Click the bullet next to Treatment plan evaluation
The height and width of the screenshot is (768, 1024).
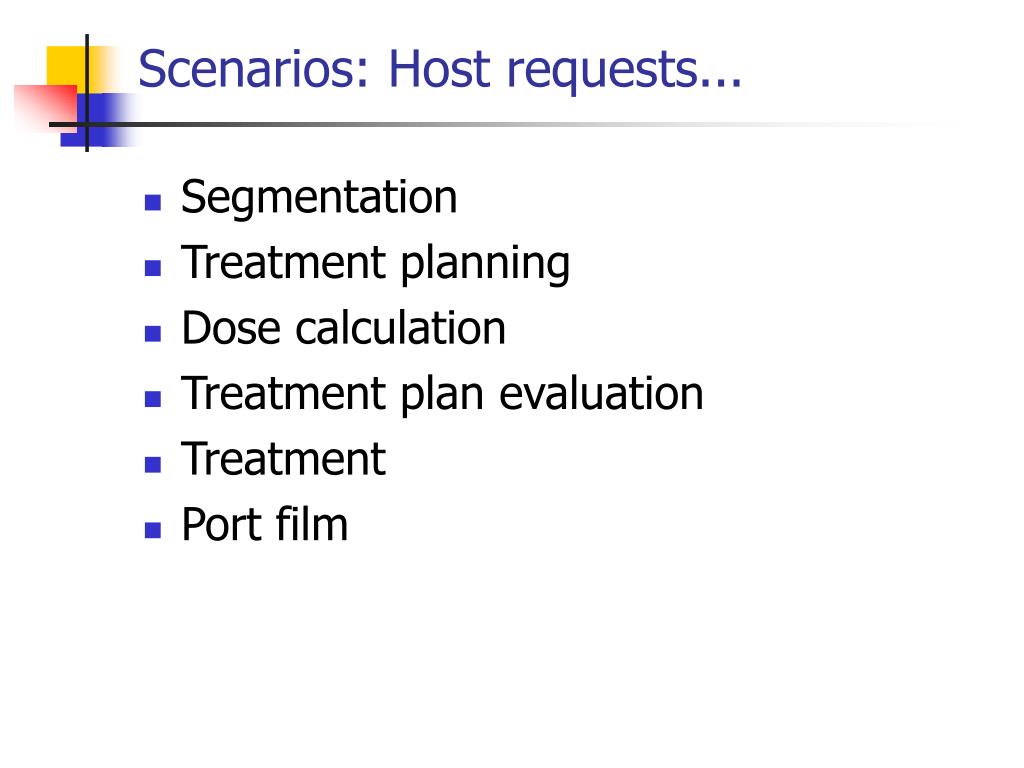(x=153, y=399)
